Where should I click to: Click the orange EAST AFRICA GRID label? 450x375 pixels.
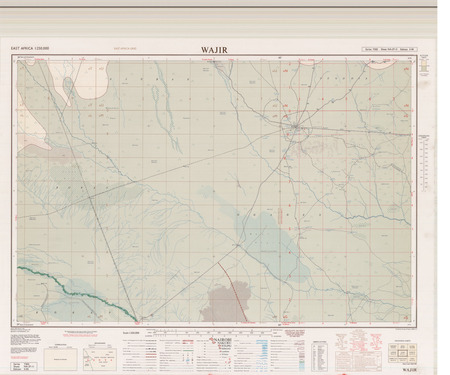(125, 49)
